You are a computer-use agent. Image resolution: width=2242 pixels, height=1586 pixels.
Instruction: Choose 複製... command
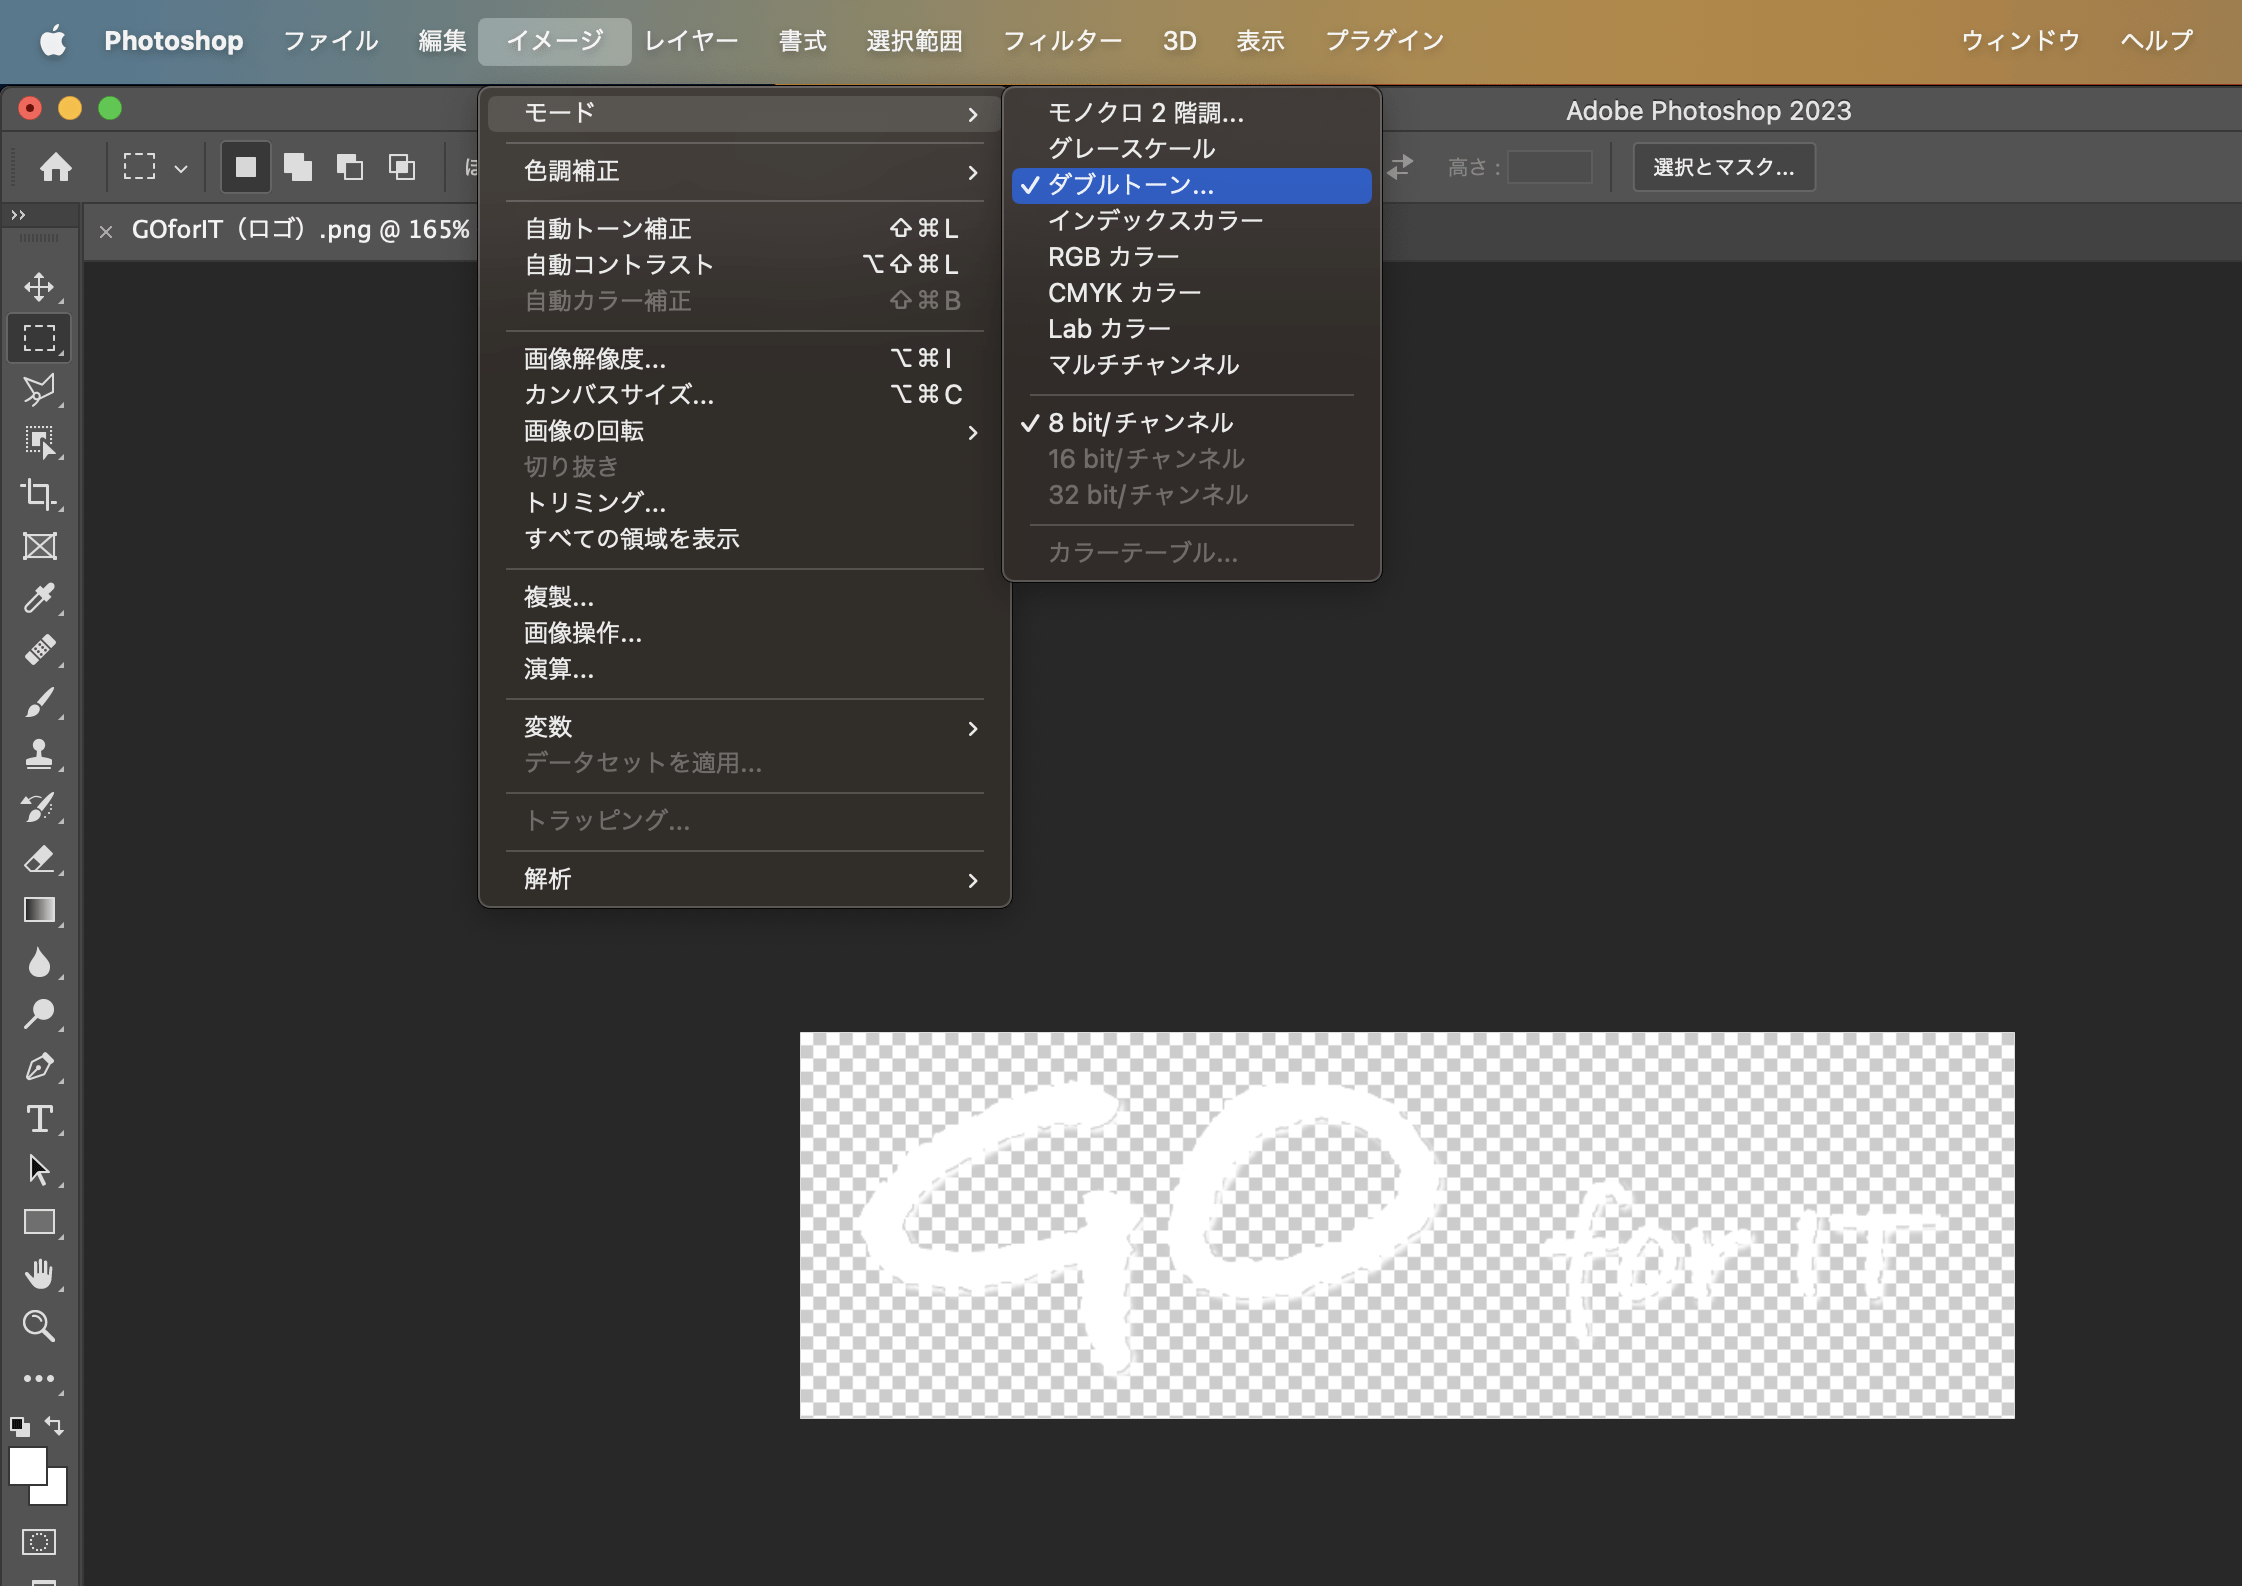[x=745, y=597]
